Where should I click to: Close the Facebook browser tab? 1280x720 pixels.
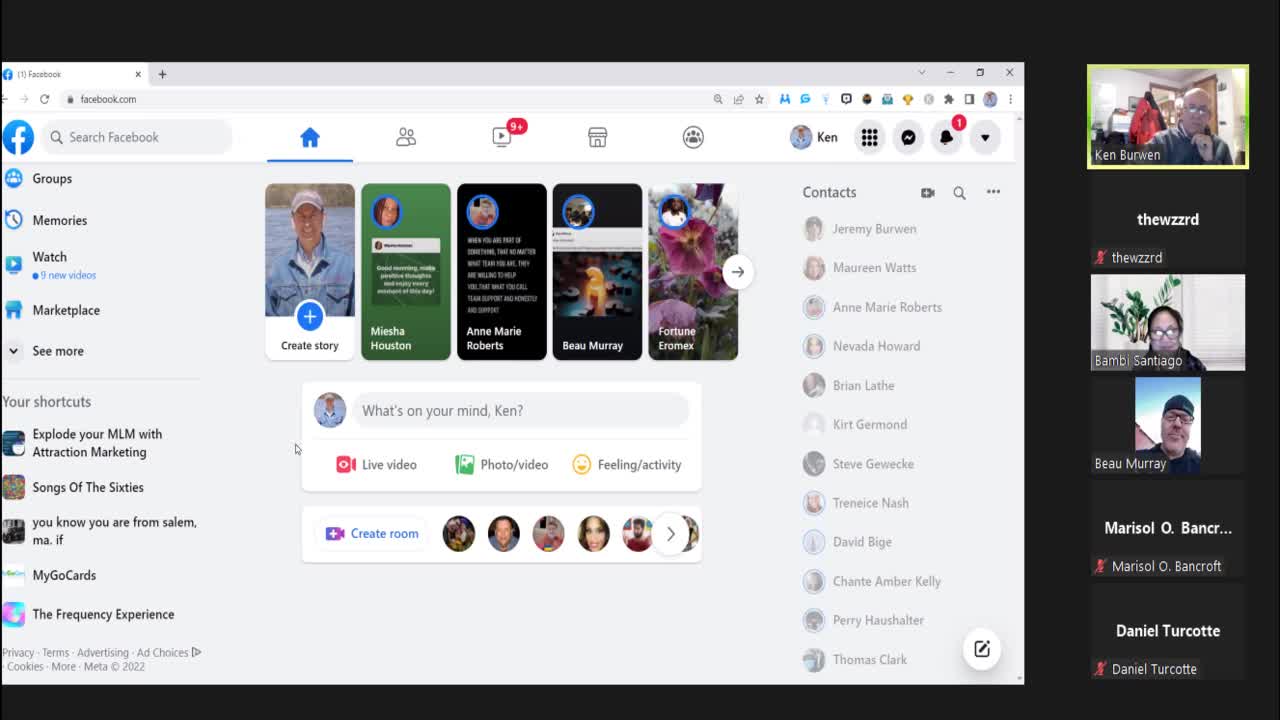(138, 74)
